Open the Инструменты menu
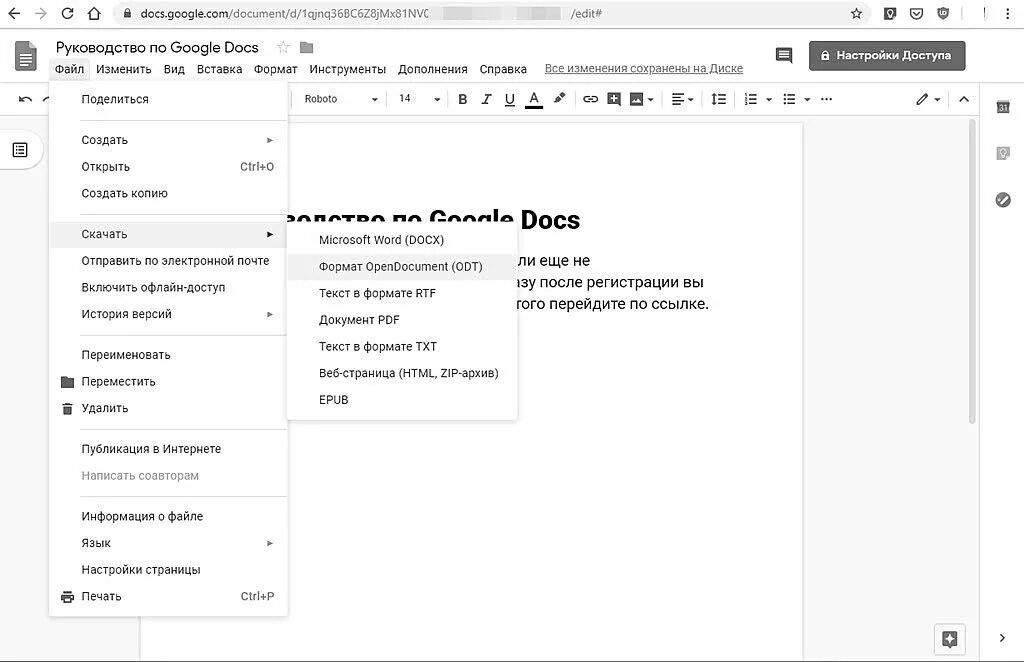 click(x=347, y=69)
